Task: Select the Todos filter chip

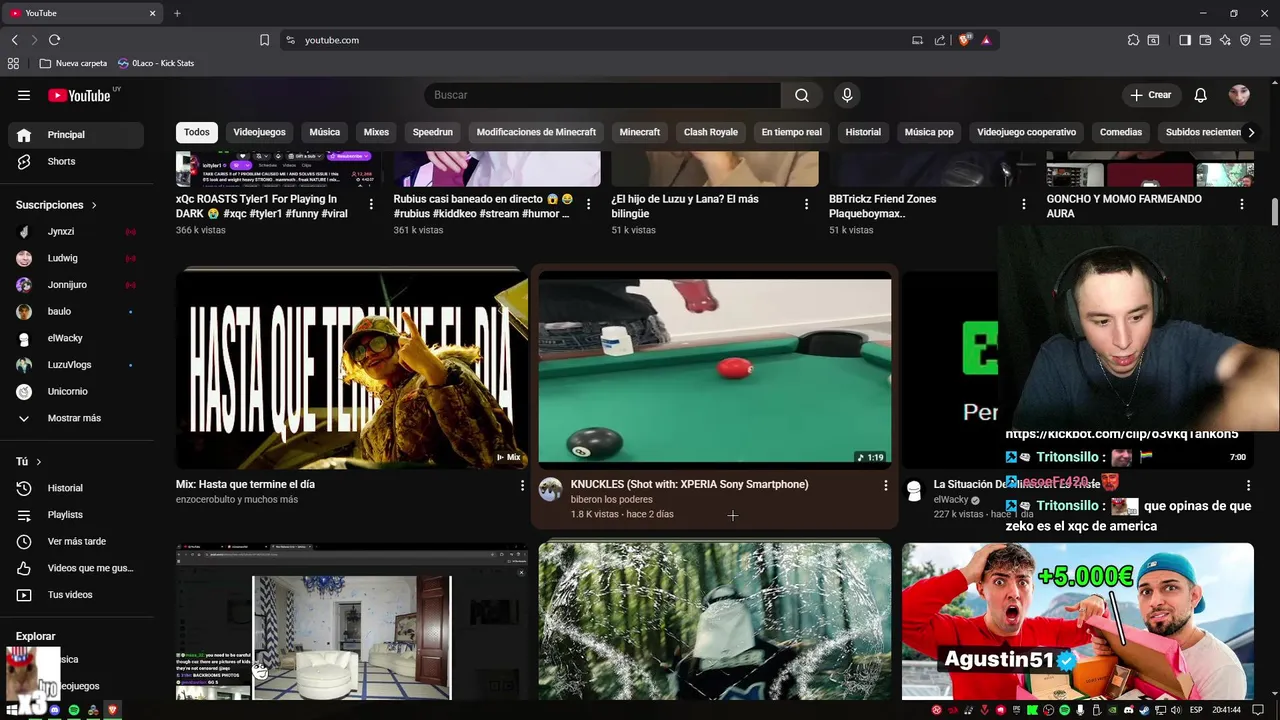Action: (x=197, y=132)
